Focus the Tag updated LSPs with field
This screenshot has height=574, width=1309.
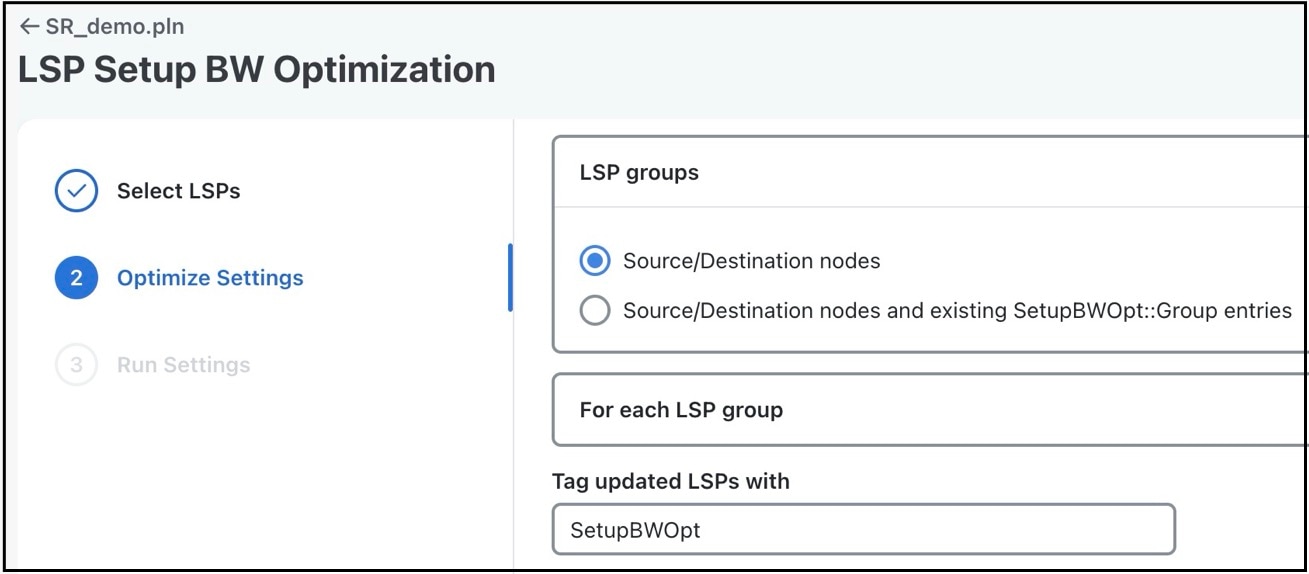coord(864,529)
